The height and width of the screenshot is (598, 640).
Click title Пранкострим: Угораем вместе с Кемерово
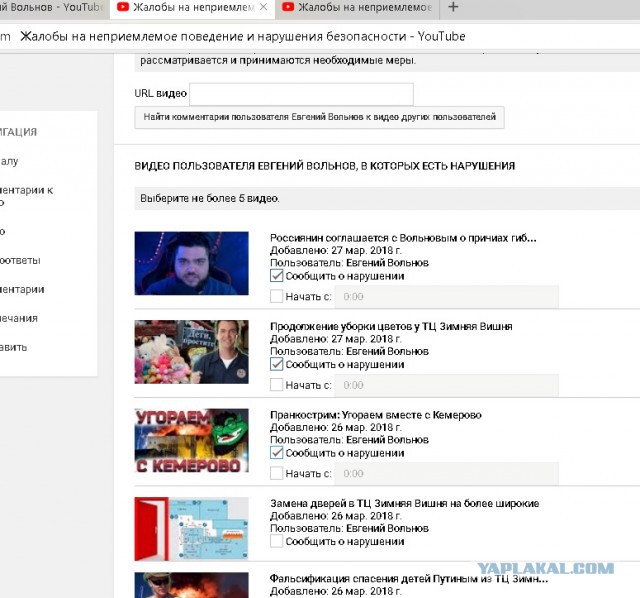pyautogui.click(x=376, y=415)
